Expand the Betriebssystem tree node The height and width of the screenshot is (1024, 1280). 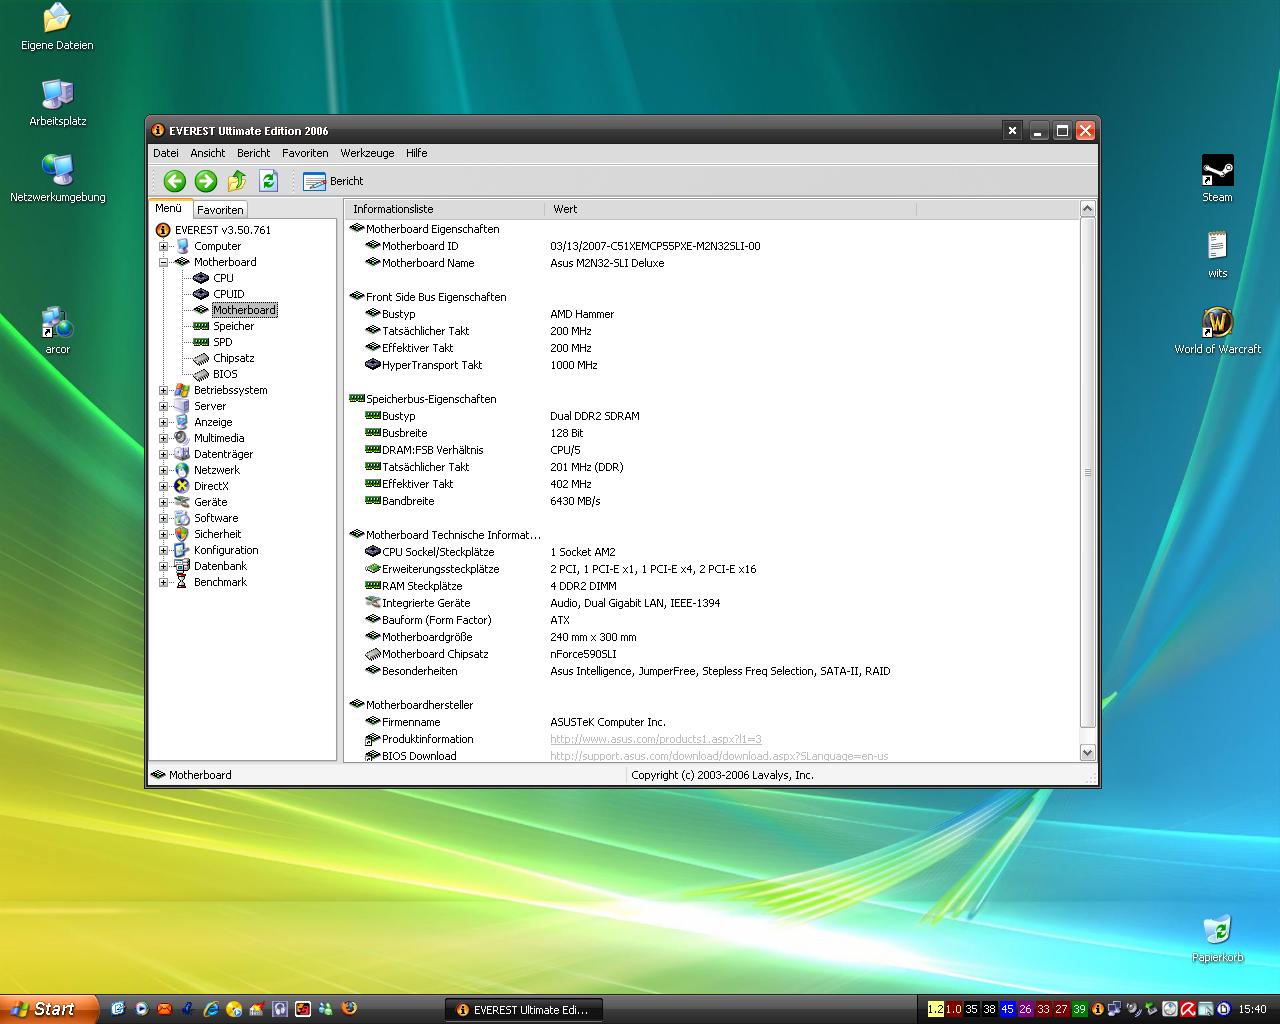click(x=164, y=390)
